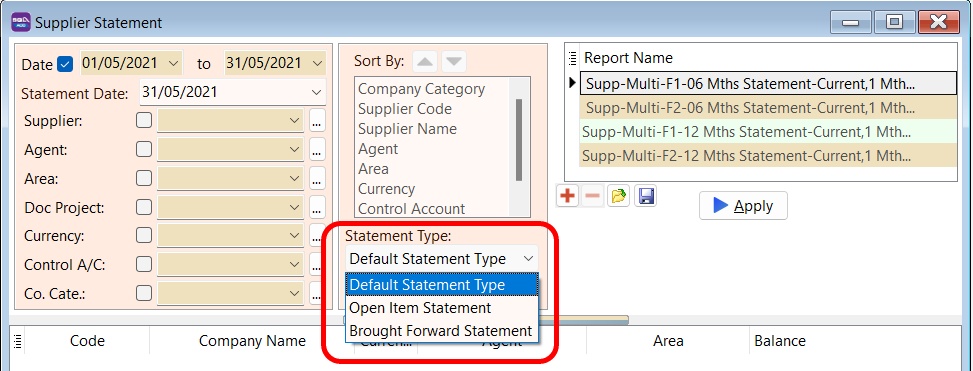Select Area in Sort By list

[x=374, y=169]
